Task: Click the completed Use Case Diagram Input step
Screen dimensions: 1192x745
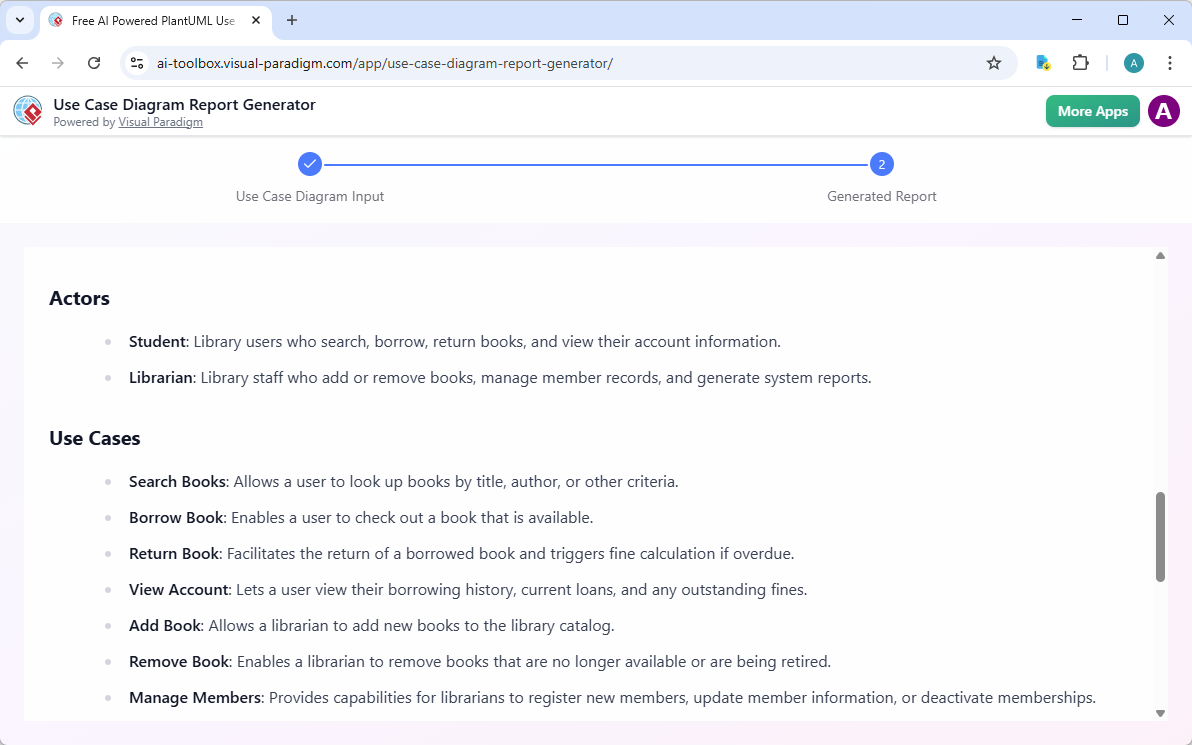Action: (310, 163)
